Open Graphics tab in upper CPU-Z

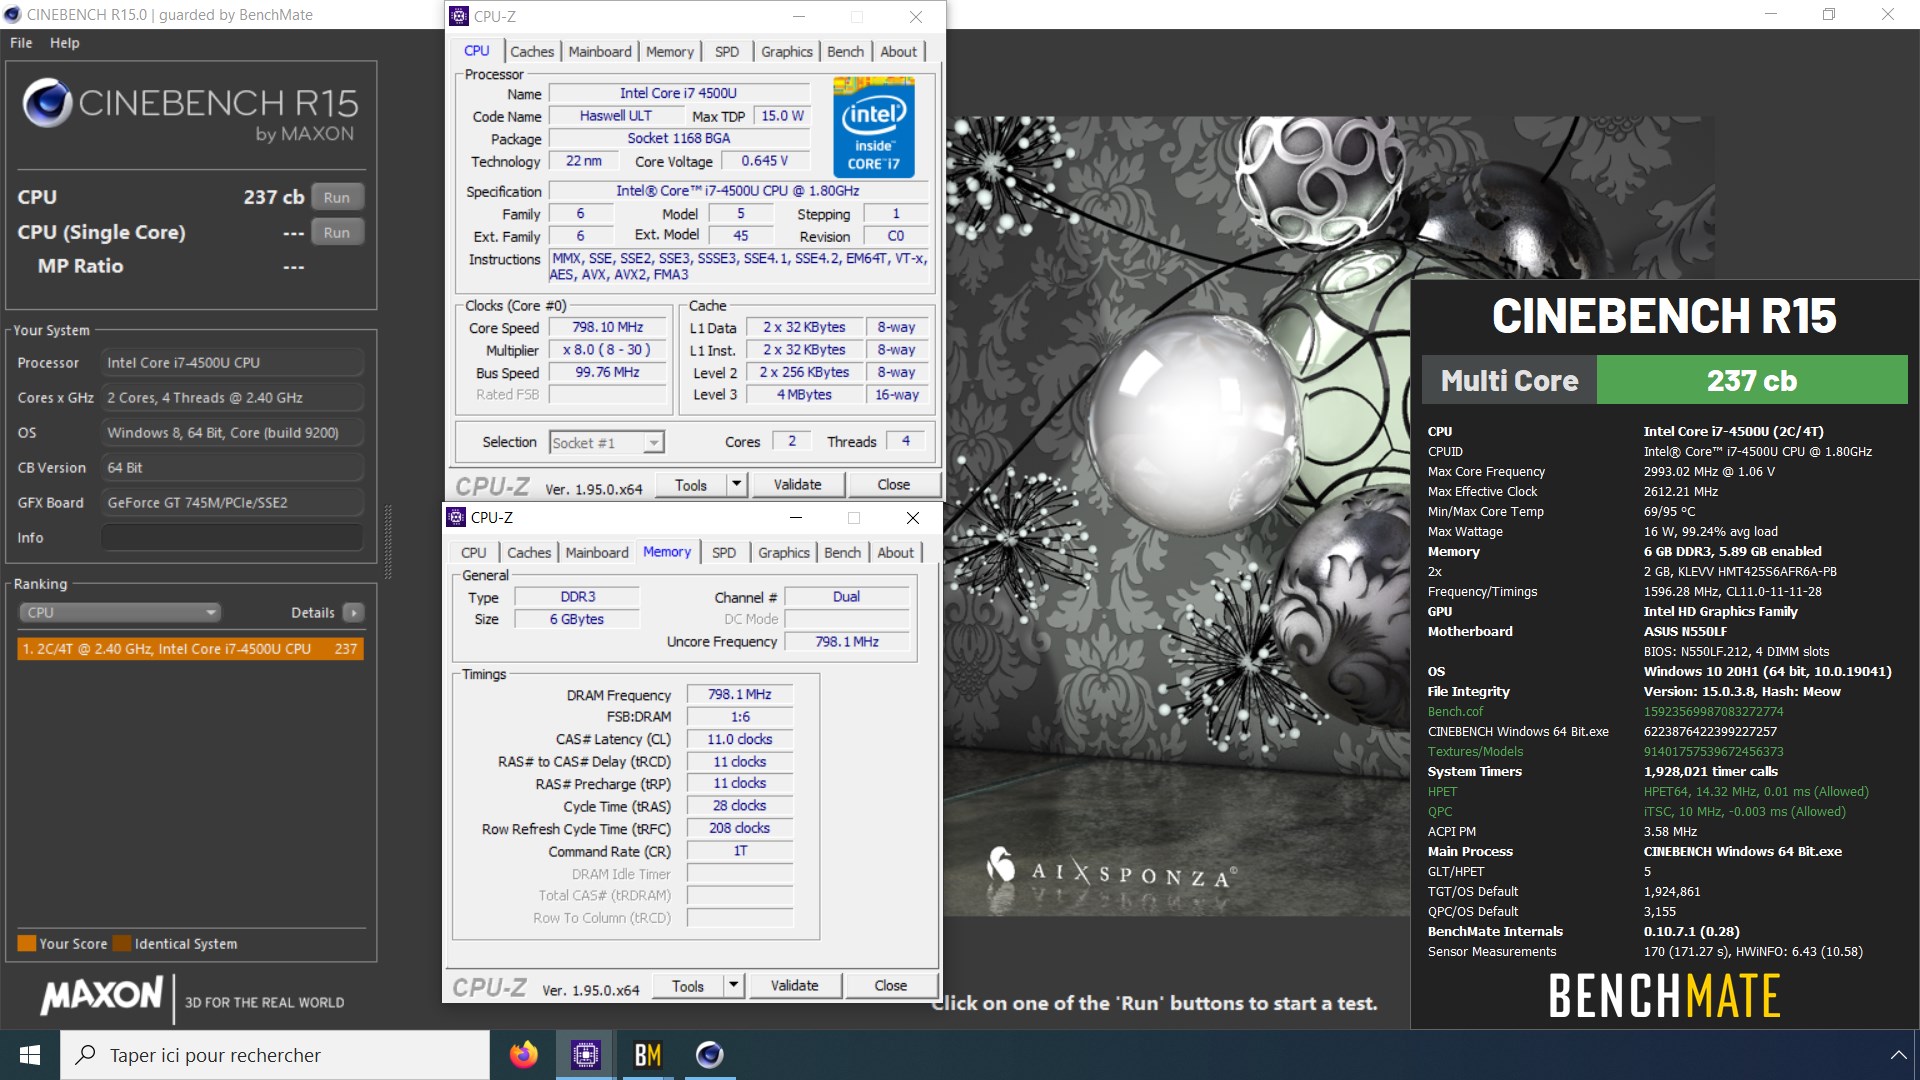787,52
